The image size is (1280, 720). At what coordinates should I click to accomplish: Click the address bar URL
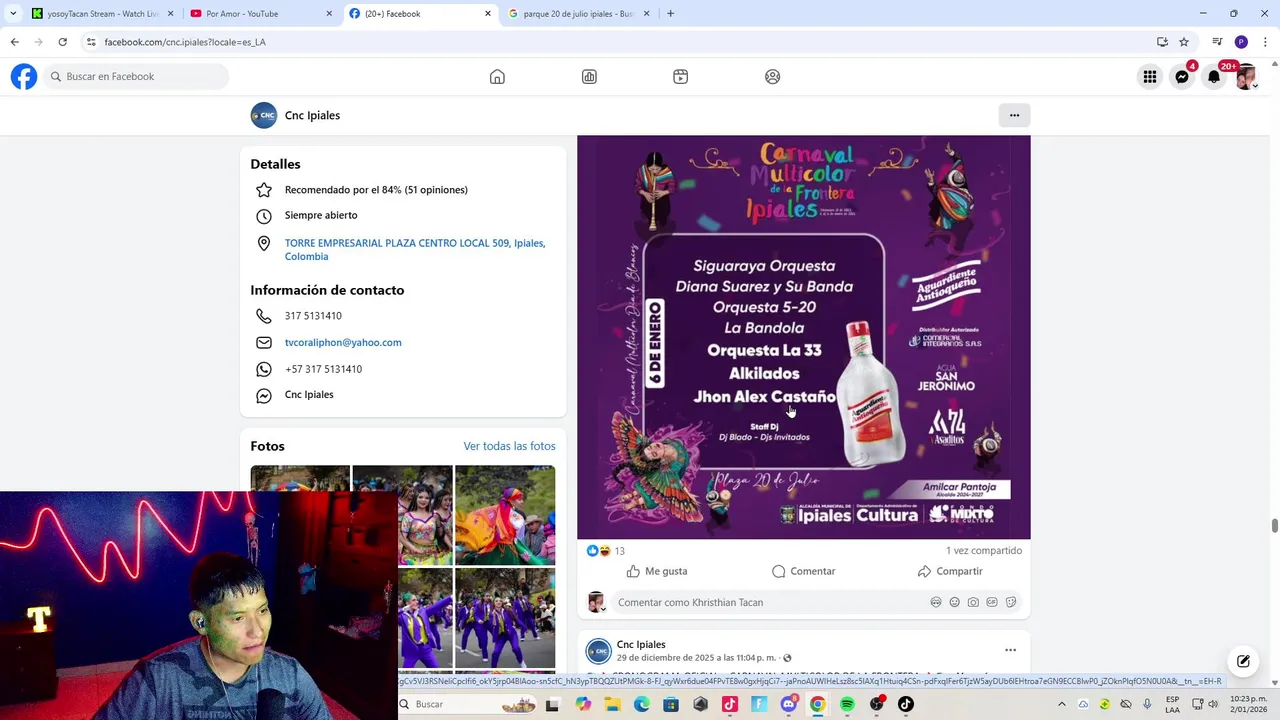(185, 42)
